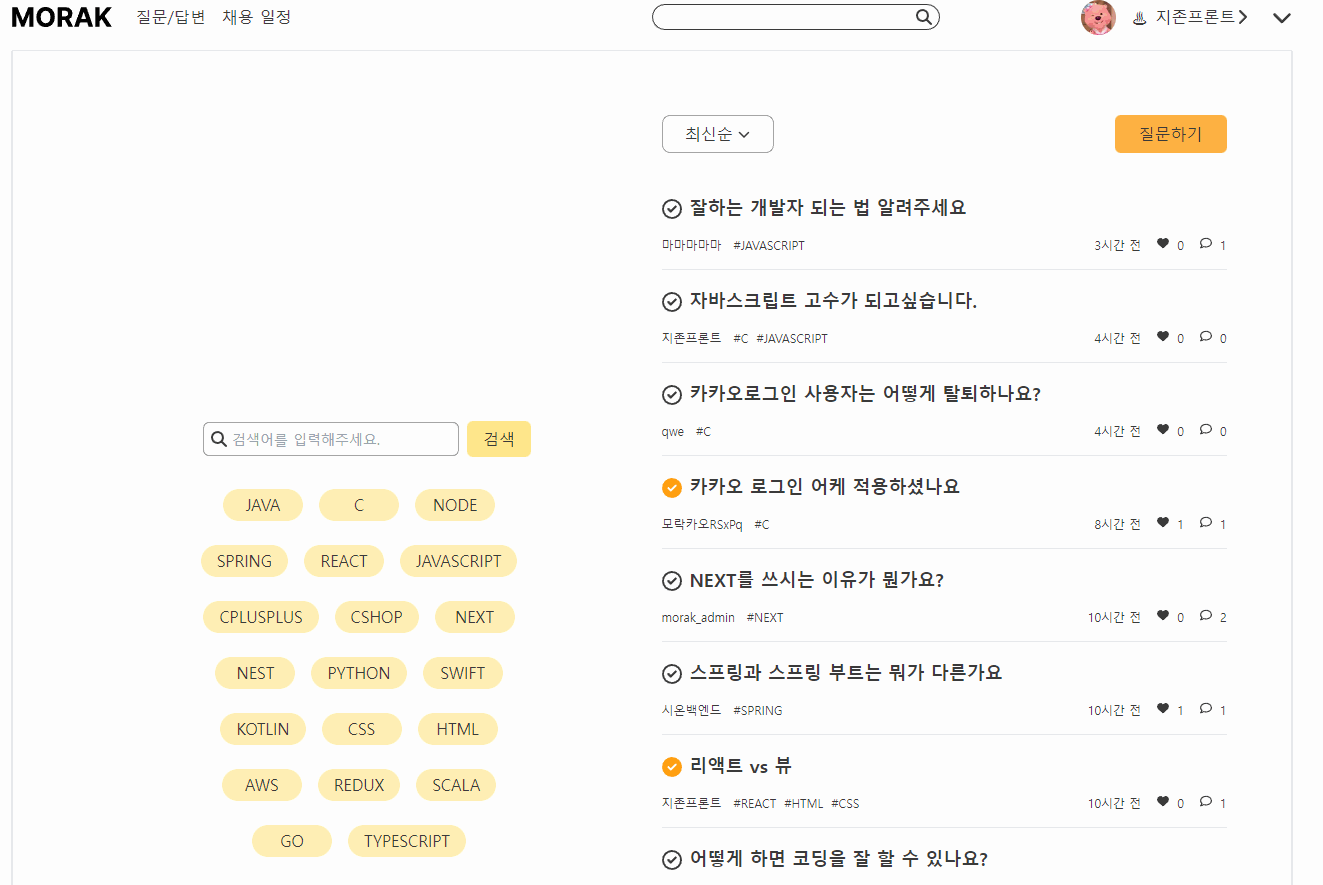Click check icon beside NEXT를 쓰시는 이유가 뭔가요
This screenshot has height=885, width=1323.
coord(672,581)
